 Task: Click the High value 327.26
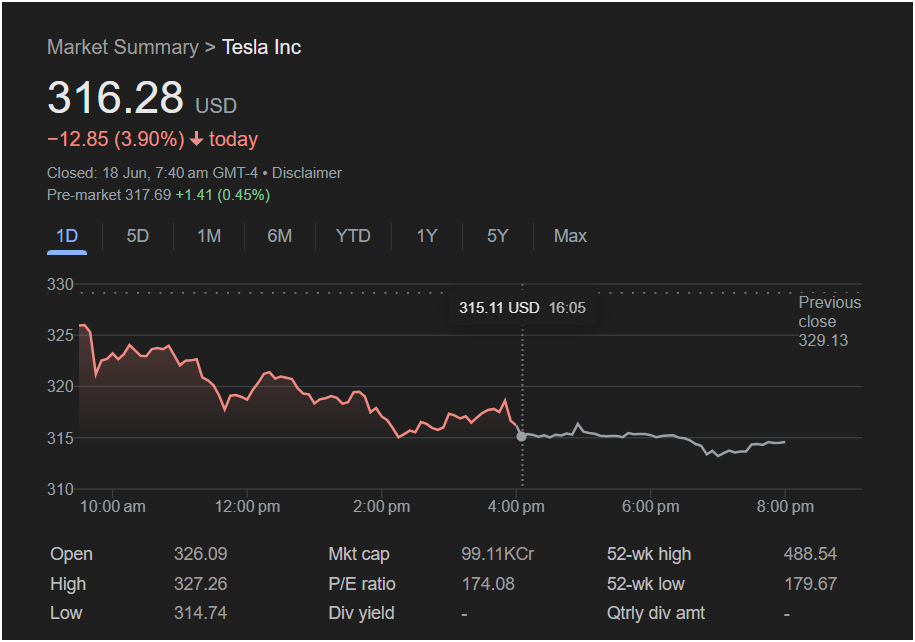click(x=201, y=584)
